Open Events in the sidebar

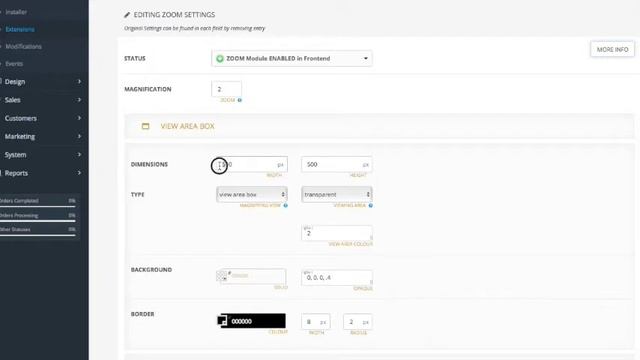point(14,64)
